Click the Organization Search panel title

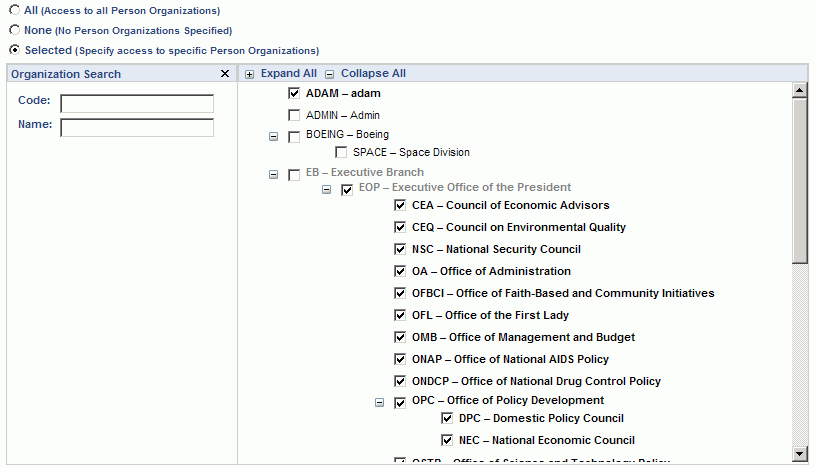(x=66, y=74)
